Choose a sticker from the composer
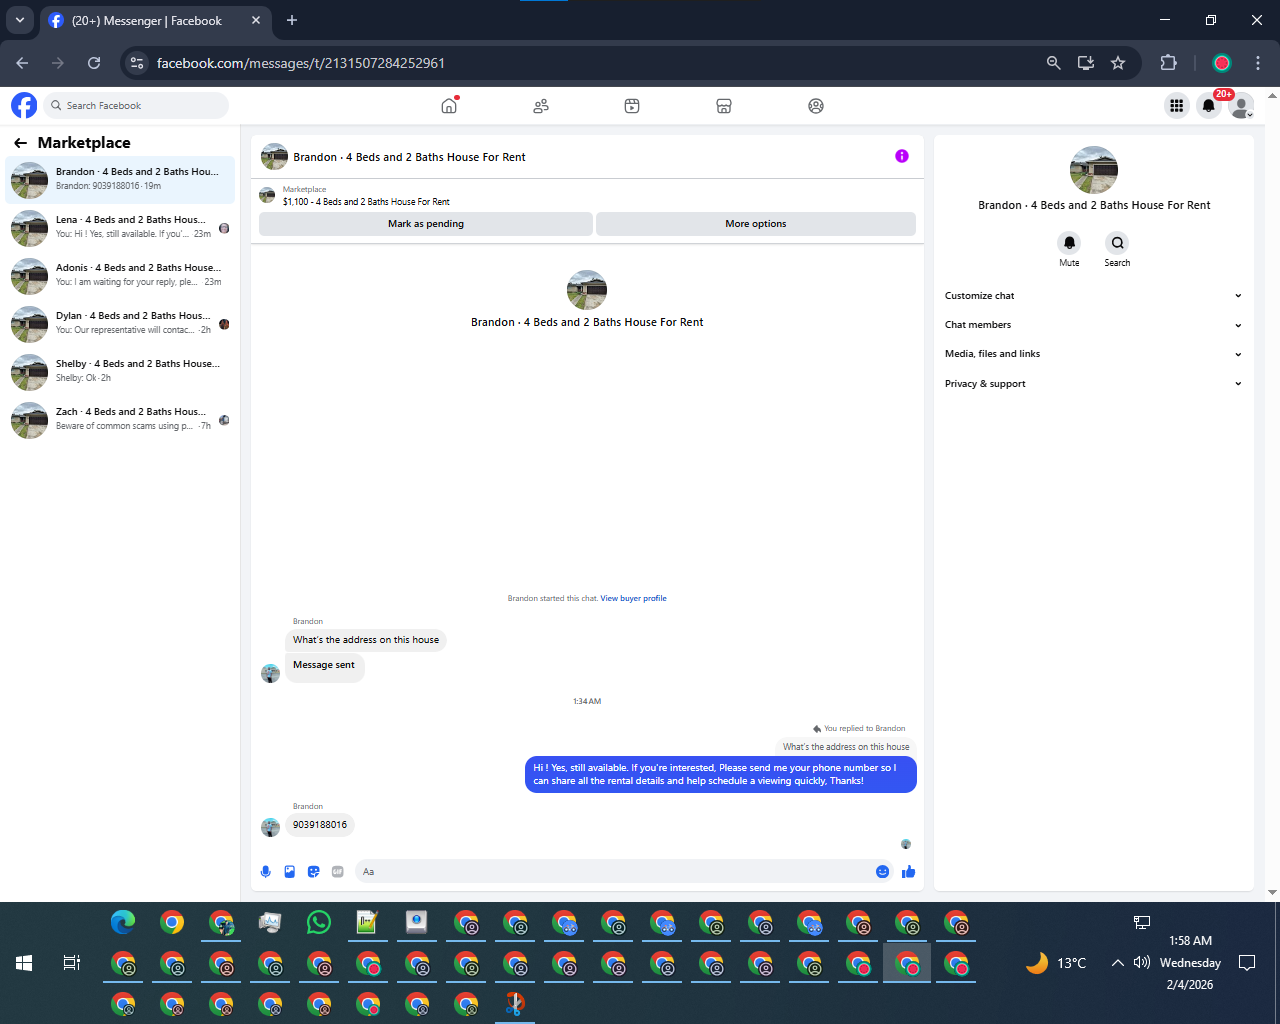Viewport: 1280px width, 1024px height. click(313, 872)
